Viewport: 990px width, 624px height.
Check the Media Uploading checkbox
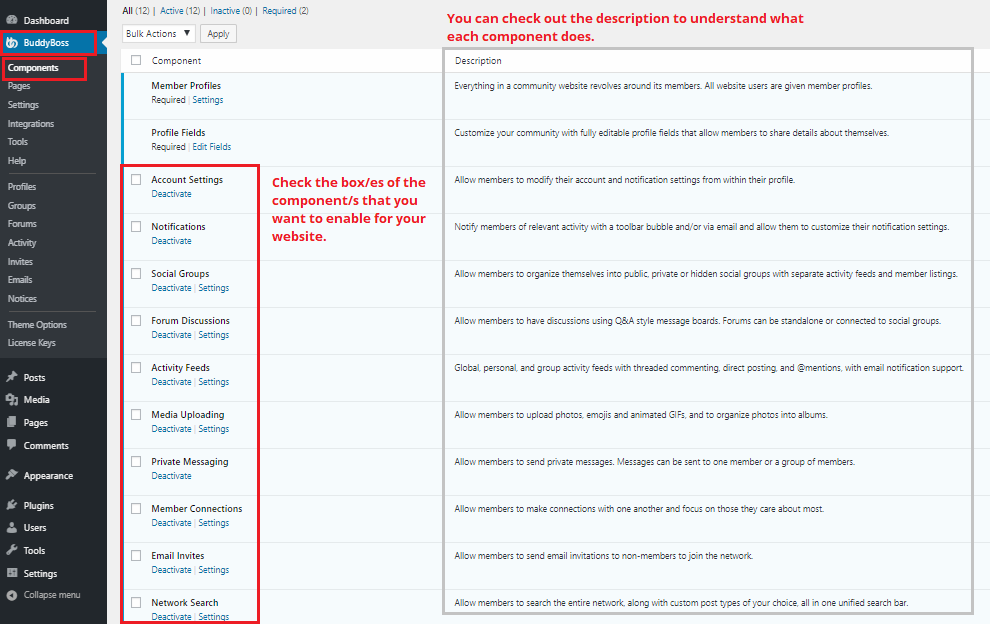point(136,414)
